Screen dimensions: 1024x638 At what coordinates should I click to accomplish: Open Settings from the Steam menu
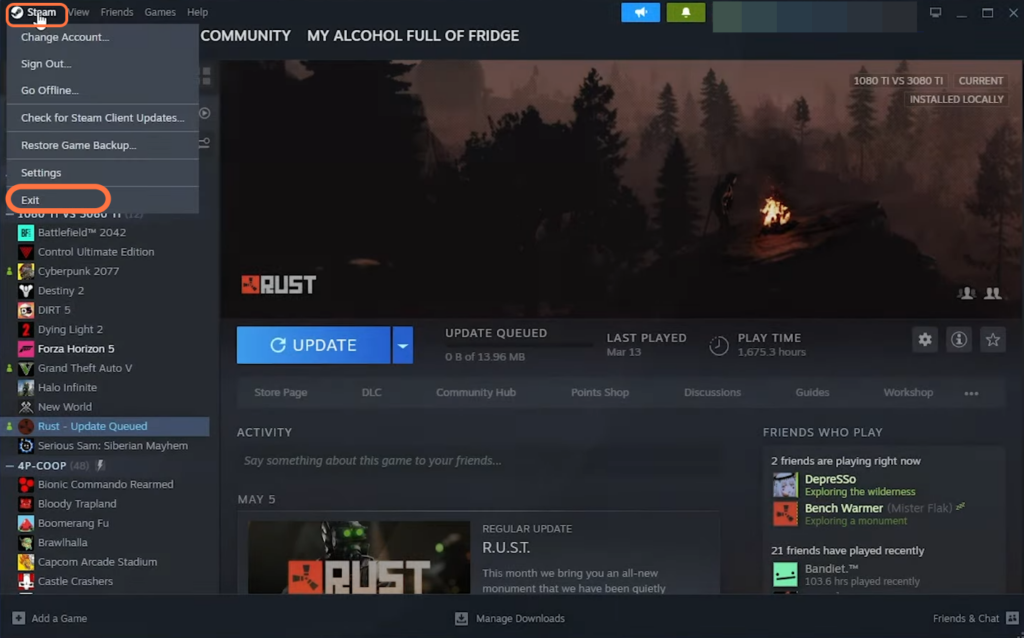click(x=103, y=173)
